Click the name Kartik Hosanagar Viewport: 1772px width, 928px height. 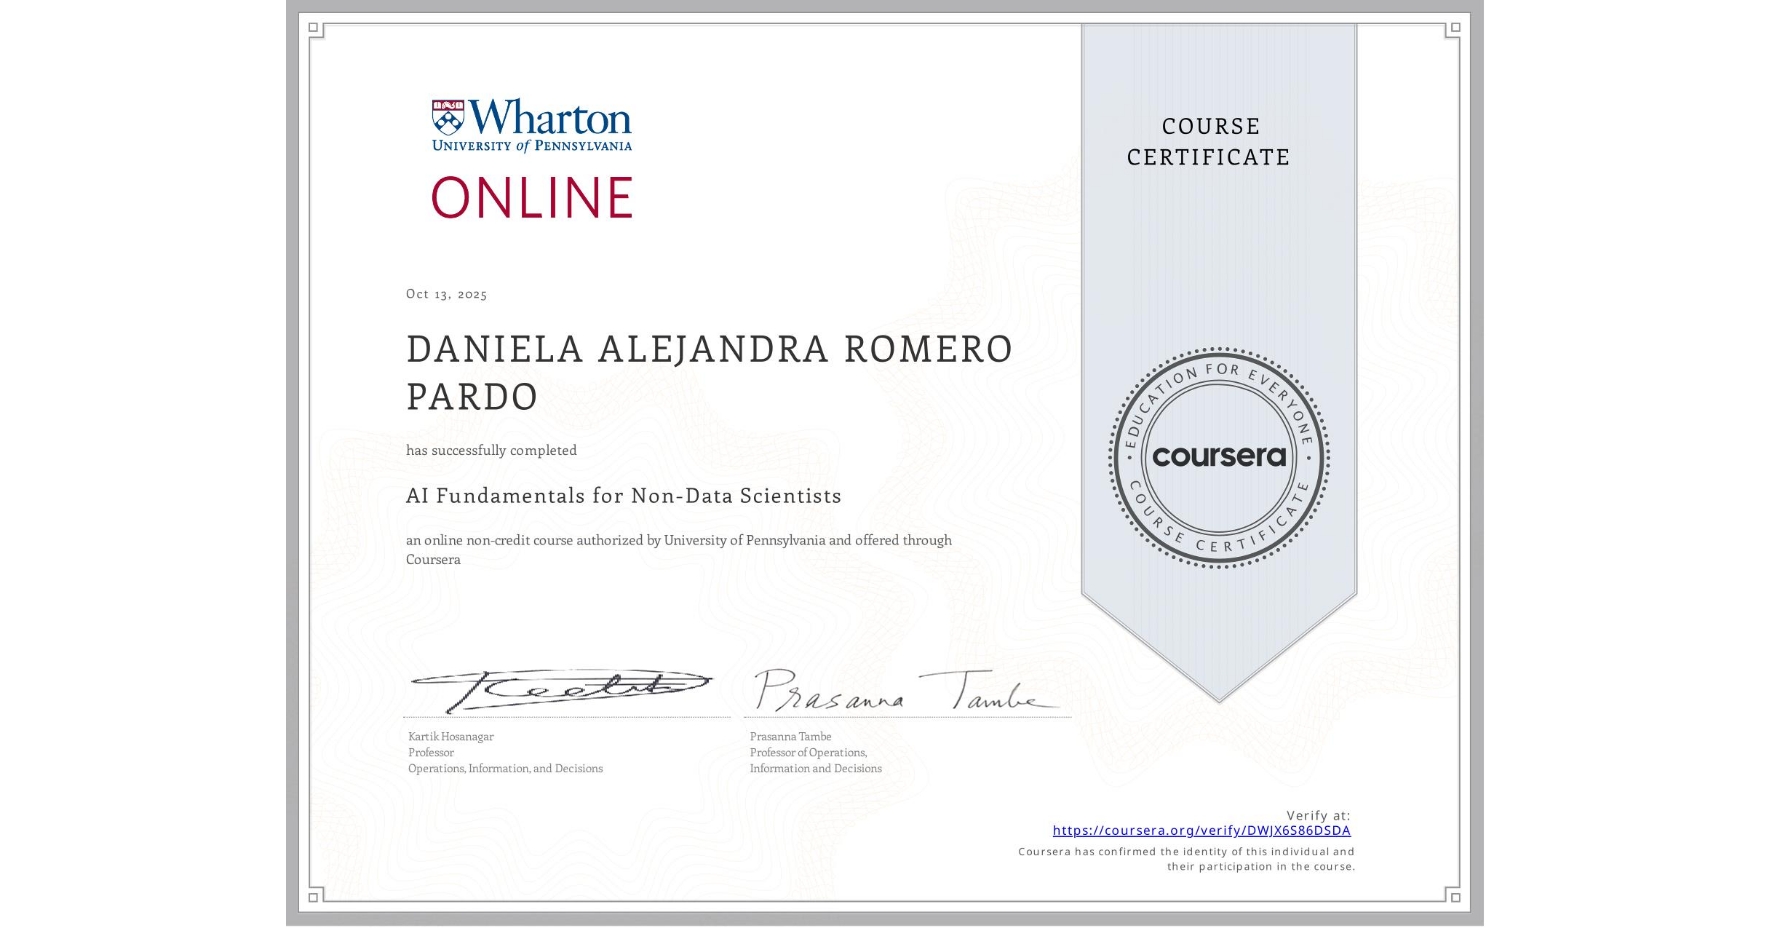[451, 737]
